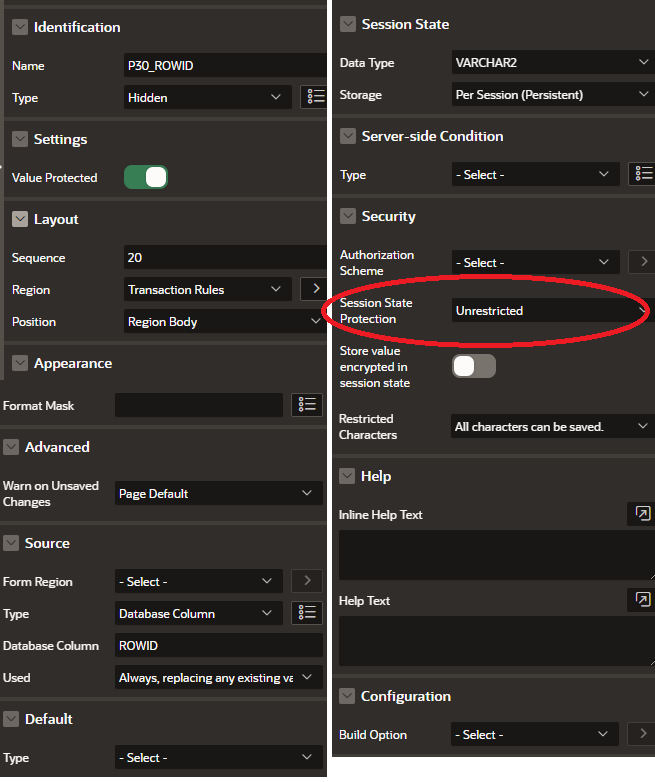The height and width of the screenshot is (782, 655).
Task: Open Server-side Condition type list icon
Action: 642,174
